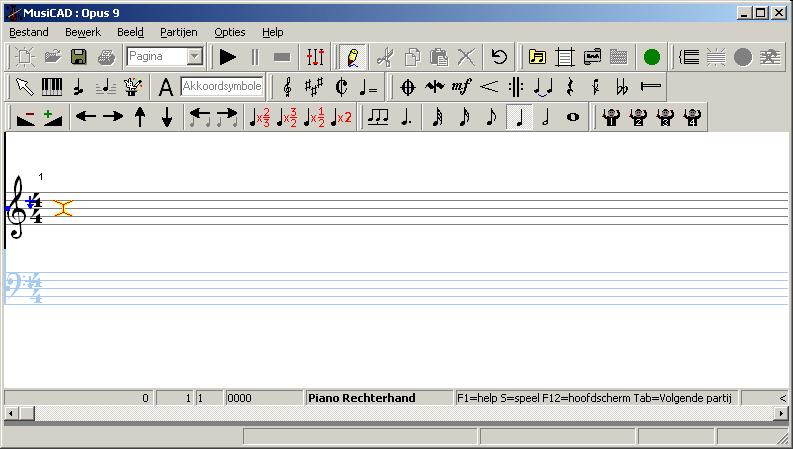Open the Help menu
The width and height of the screenshot is (793, 449).
[273, 32]
